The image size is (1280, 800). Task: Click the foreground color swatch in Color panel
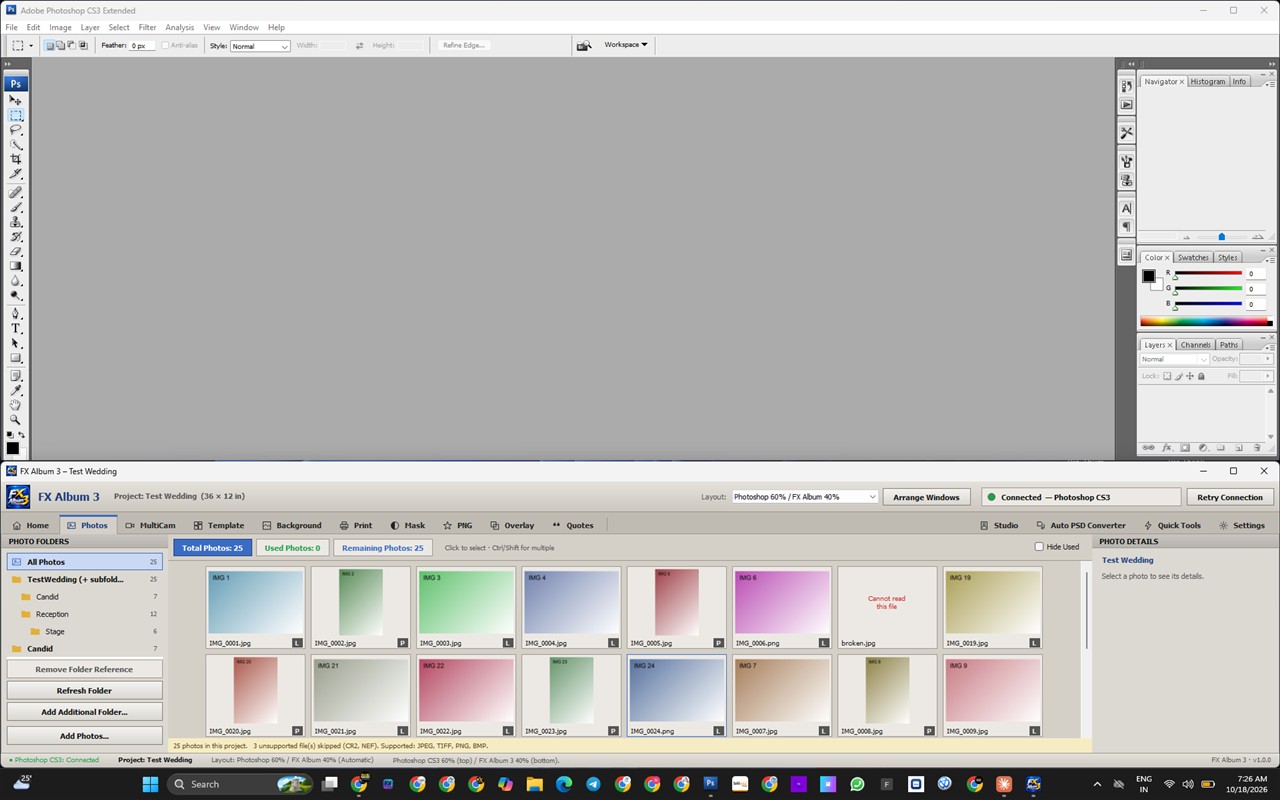[x=1149, y=276]
